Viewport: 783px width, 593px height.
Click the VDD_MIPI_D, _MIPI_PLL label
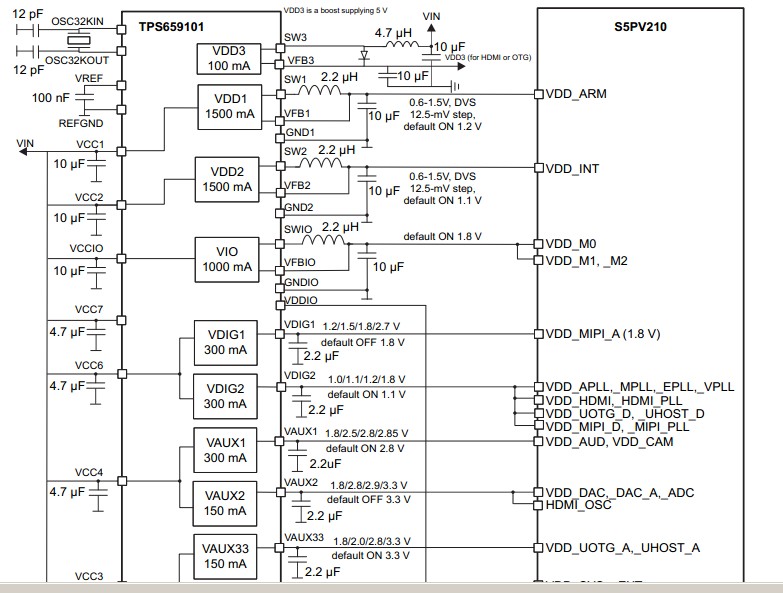[617, 427]
